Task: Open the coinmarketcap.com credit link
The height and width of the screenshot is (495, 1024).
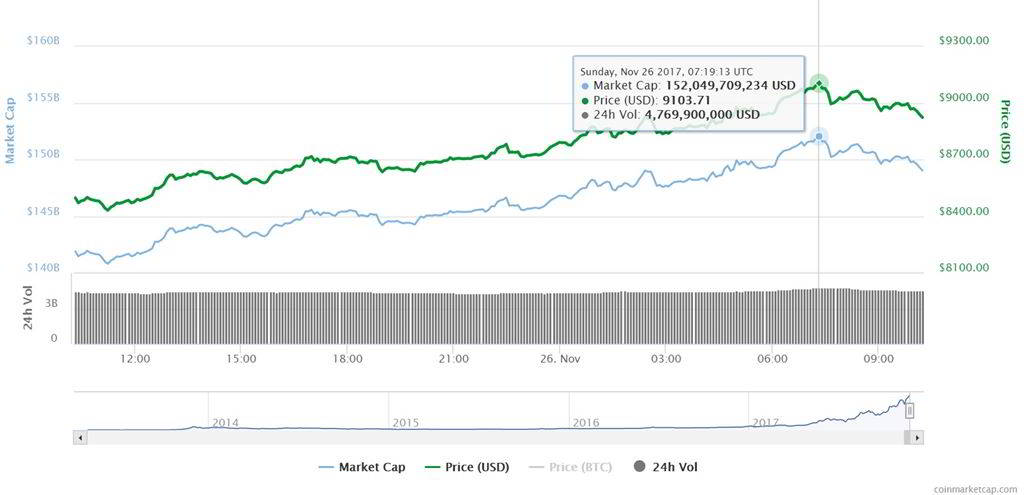Action: coord(975,488)
